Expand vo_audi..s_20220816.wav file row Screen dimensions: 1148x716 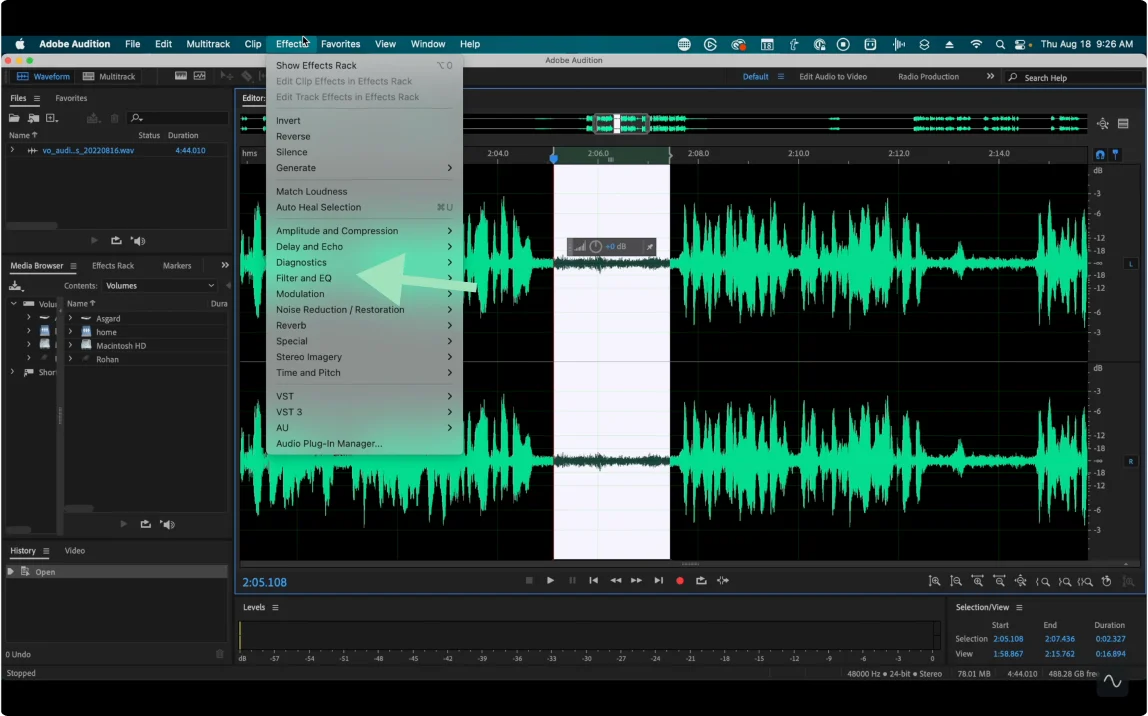pos(12,150)
